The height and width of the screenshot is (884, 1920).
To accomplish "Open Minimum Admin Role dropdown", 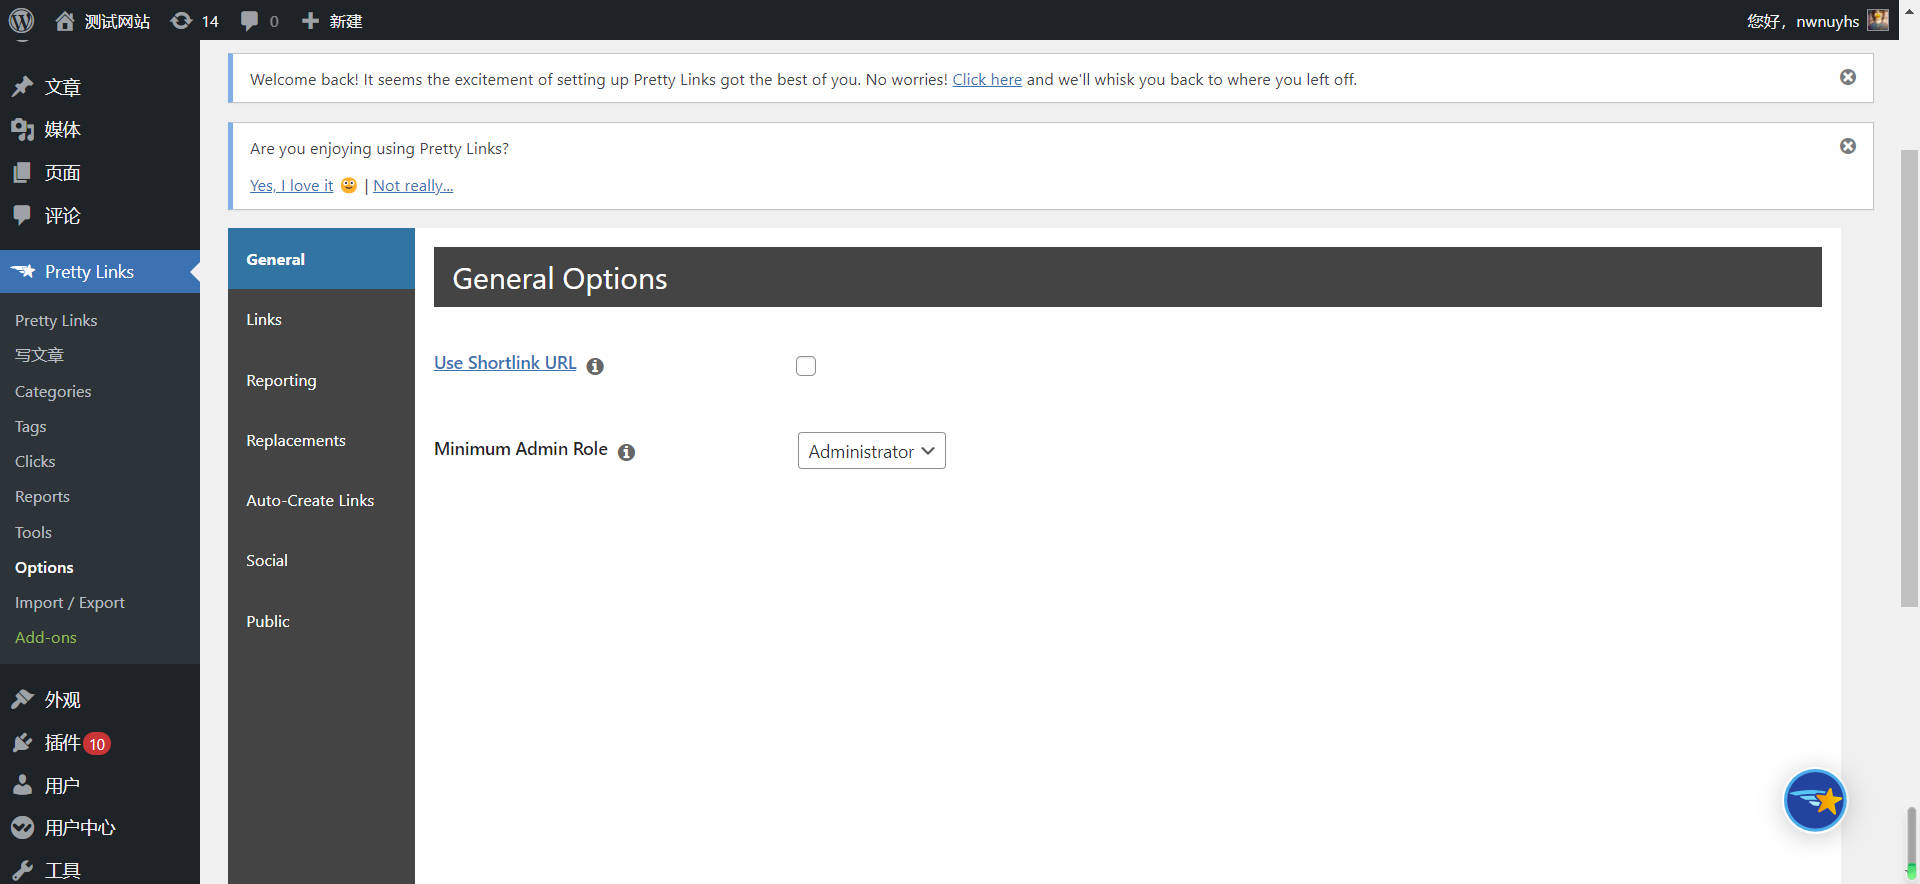I will pos(872,451).
